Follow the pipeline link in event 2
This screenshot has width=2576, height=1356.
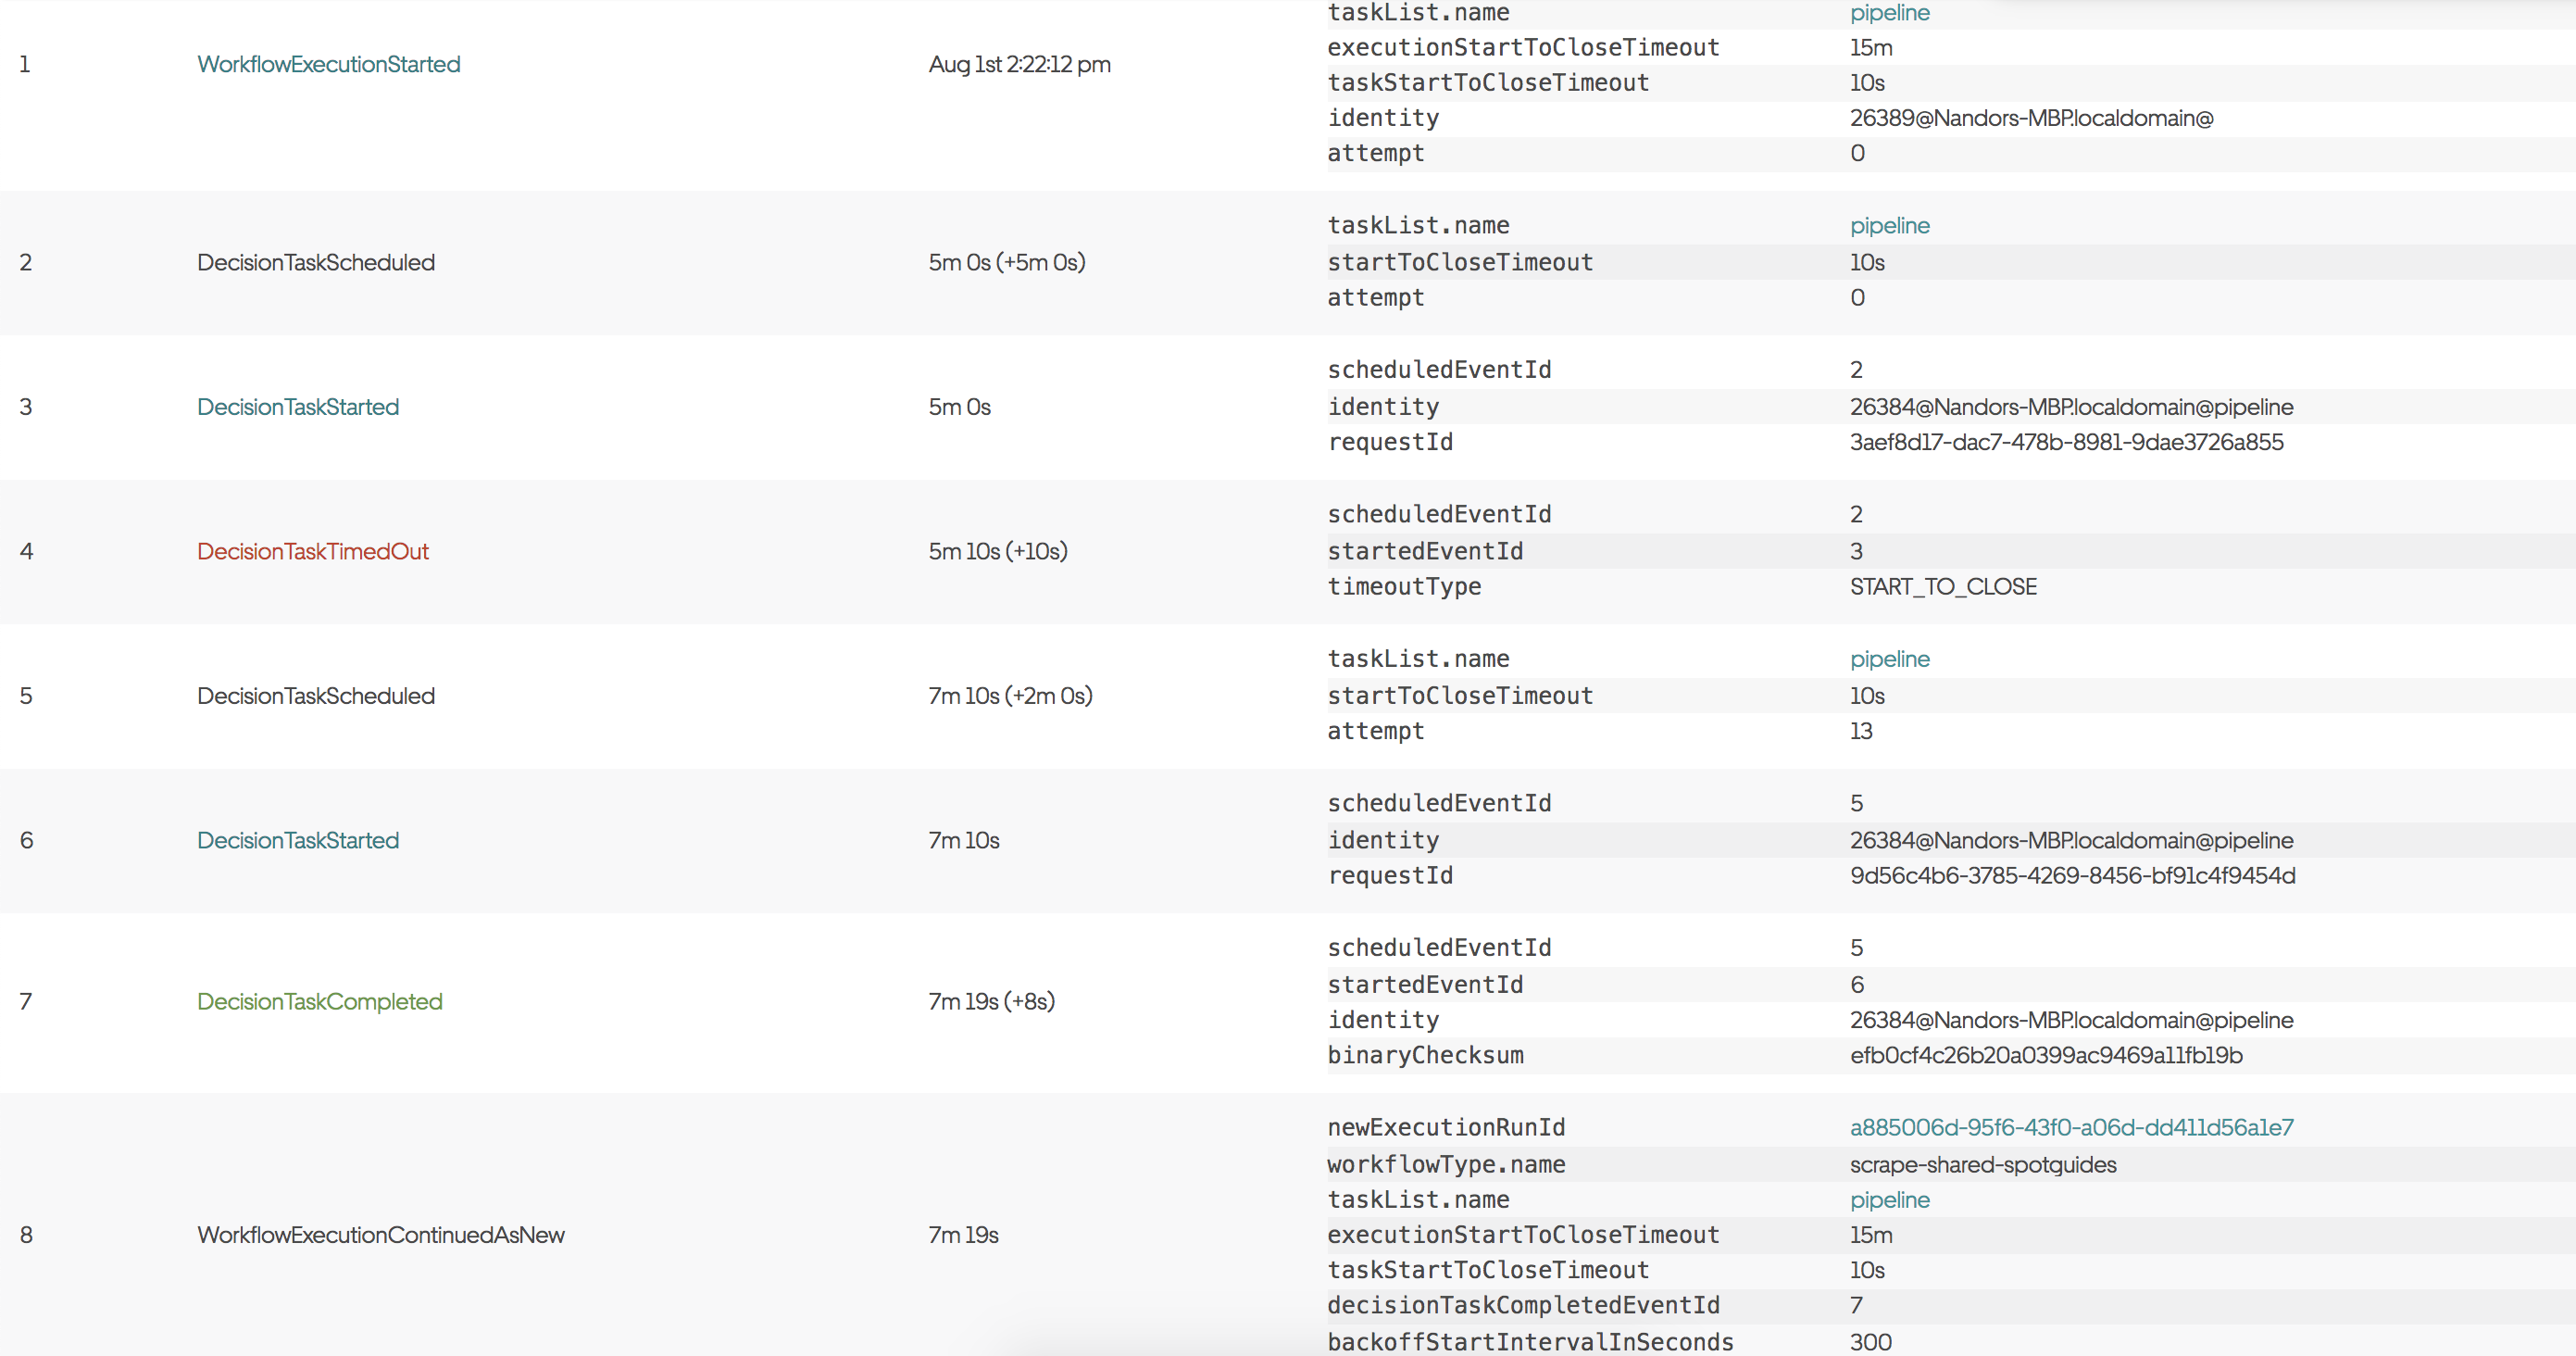(1889, 225)
